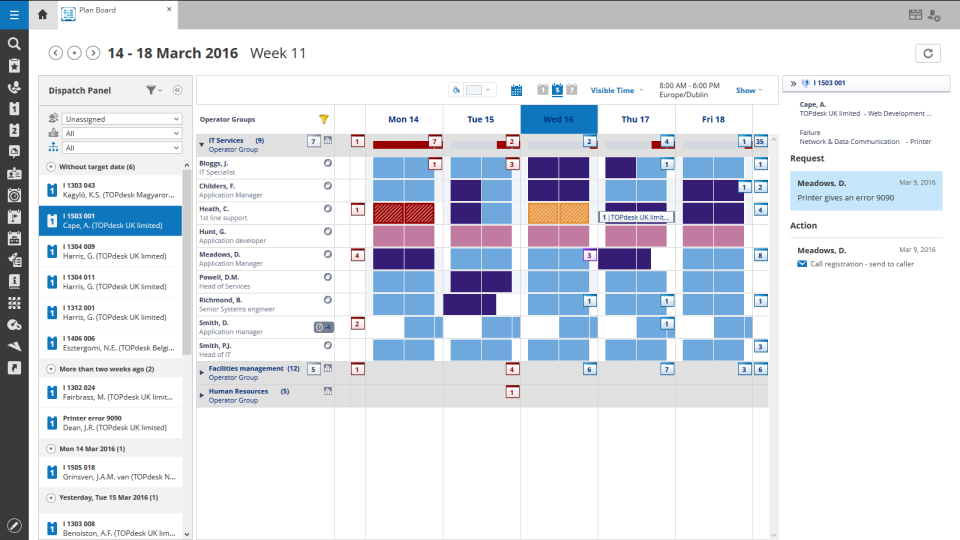Click yellow filter icon beside Operator Groups
Screen dimensions: 960x540
[323, 119]
